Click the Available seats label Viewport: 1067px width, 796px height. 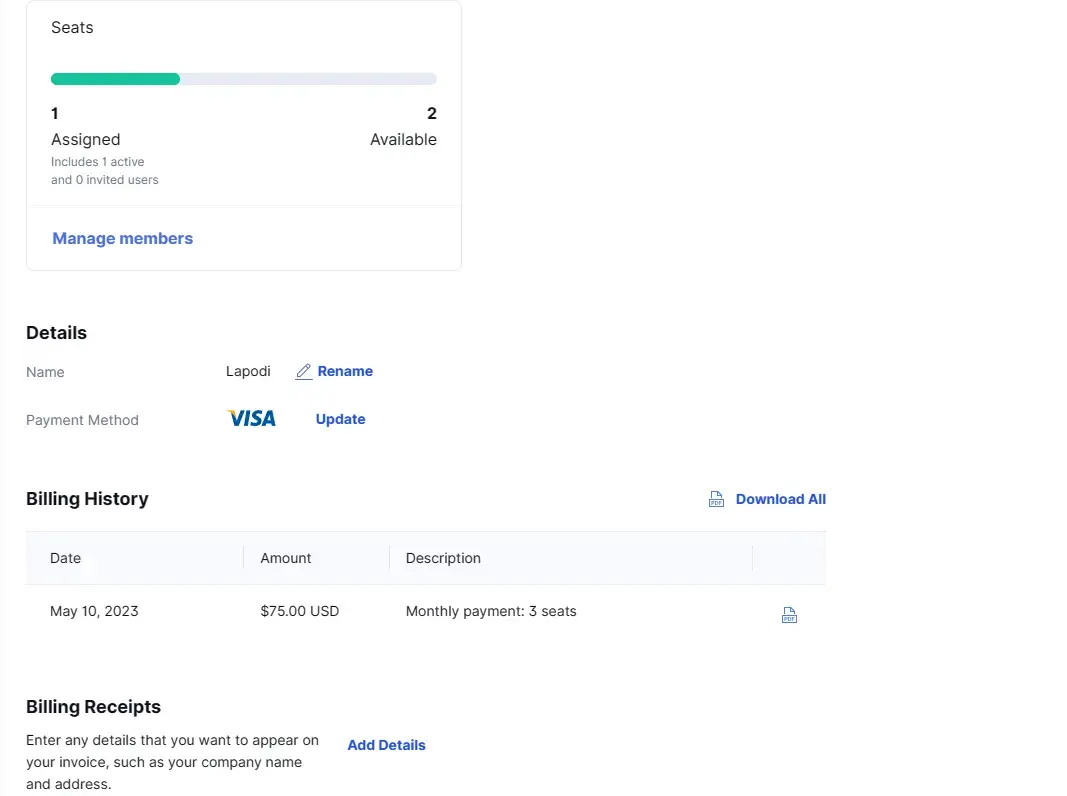(403, 140)
